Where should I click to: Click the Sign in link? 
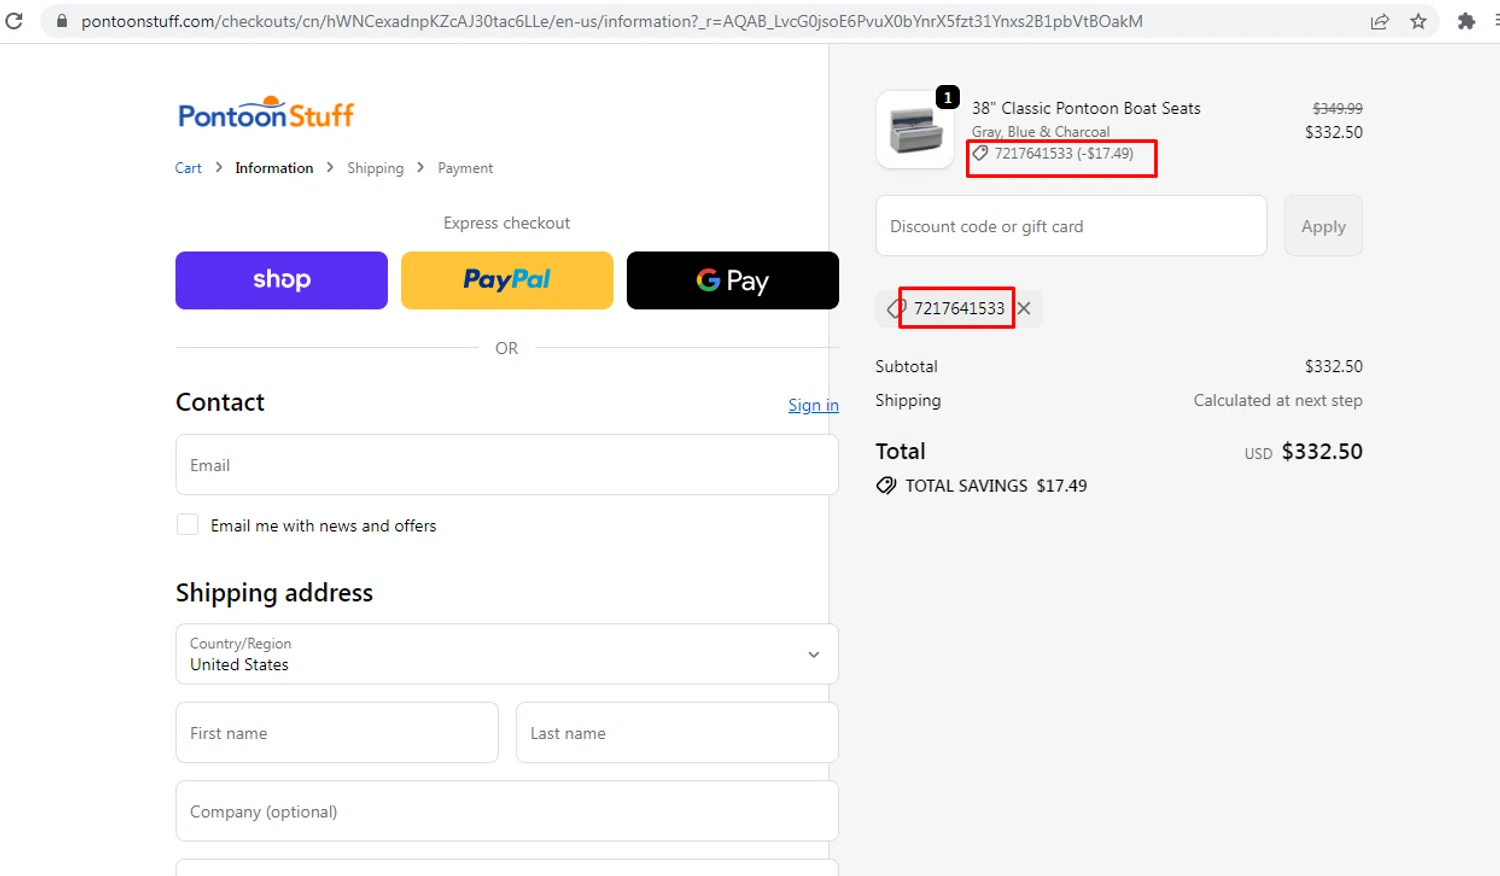coord(813,405)
